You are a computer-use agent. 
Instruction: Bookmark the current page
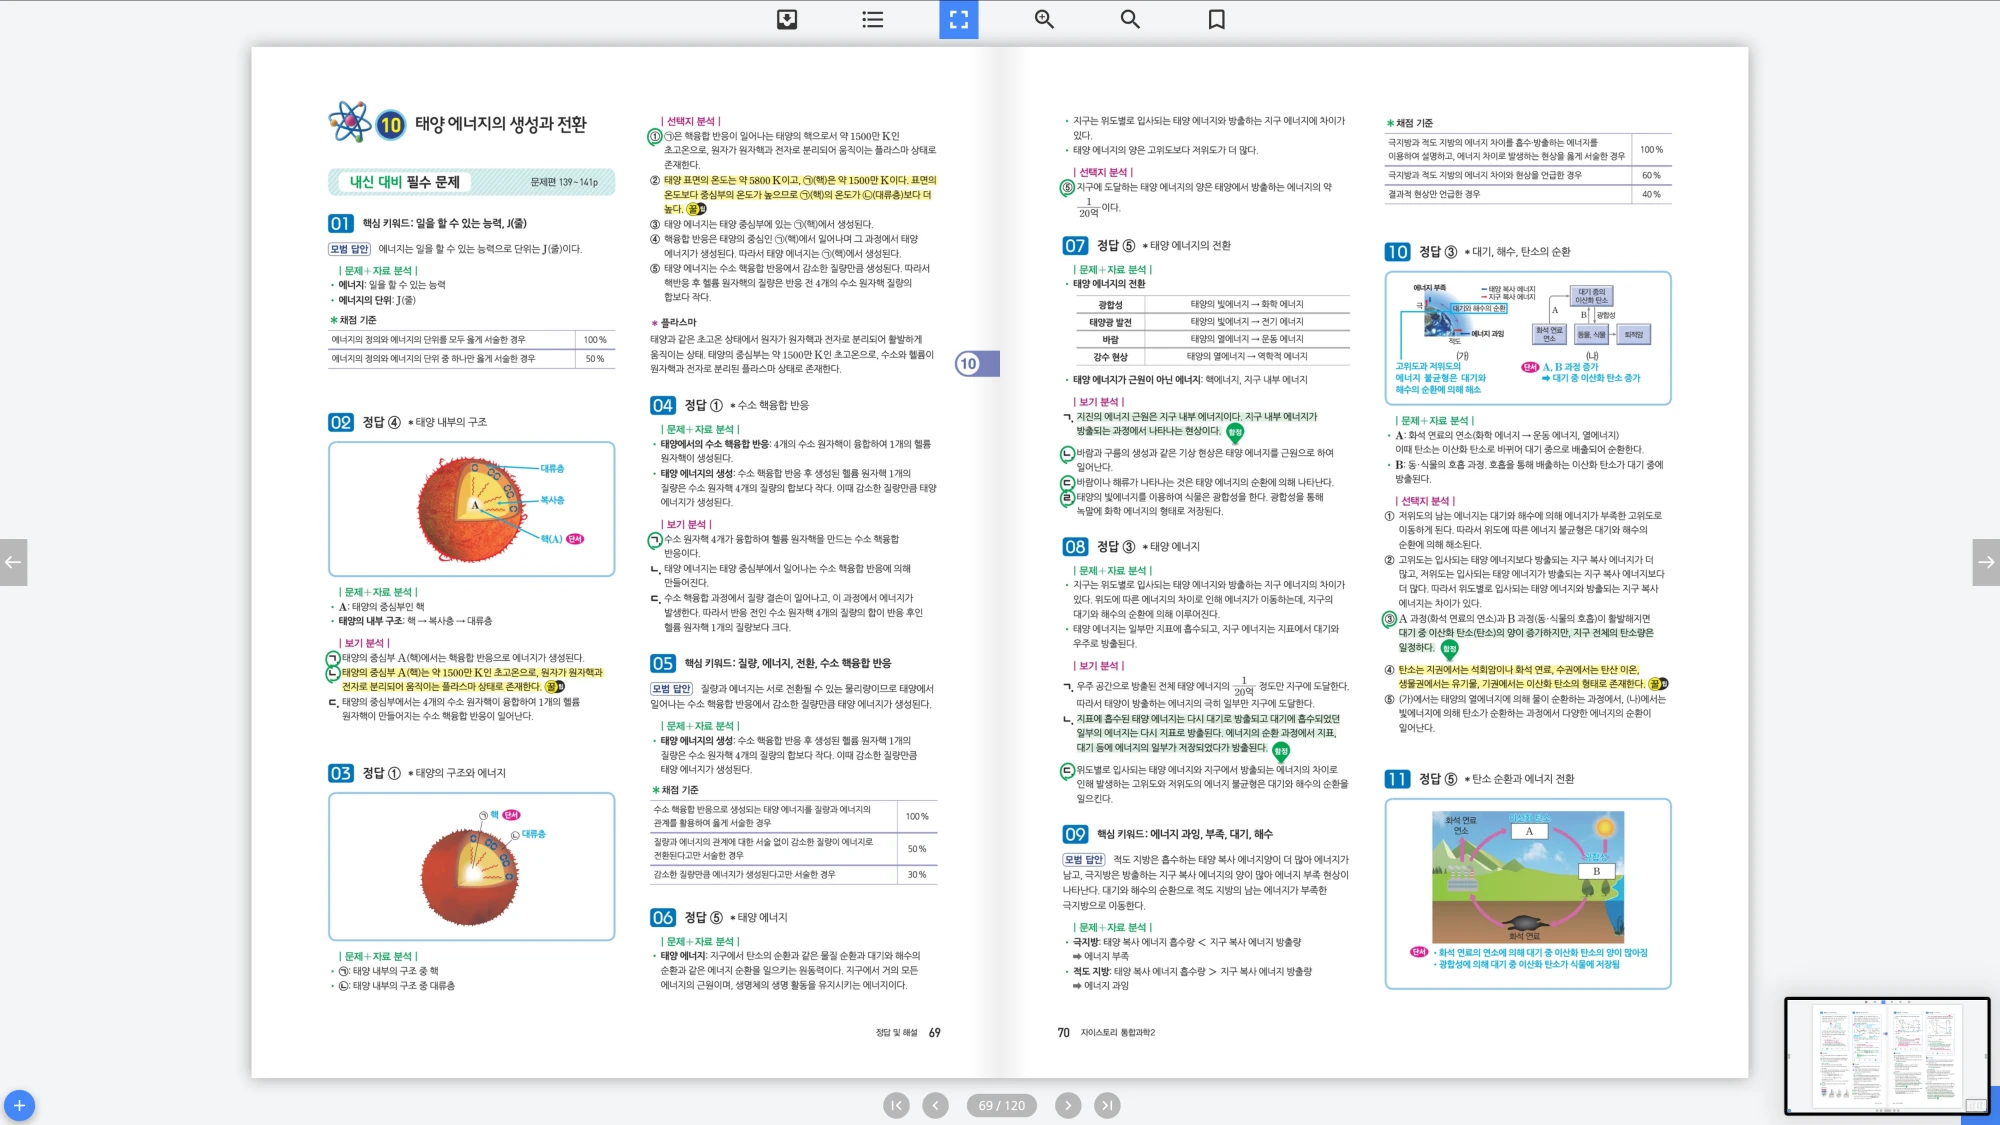pyautogui.click(x=1216, y=19)
